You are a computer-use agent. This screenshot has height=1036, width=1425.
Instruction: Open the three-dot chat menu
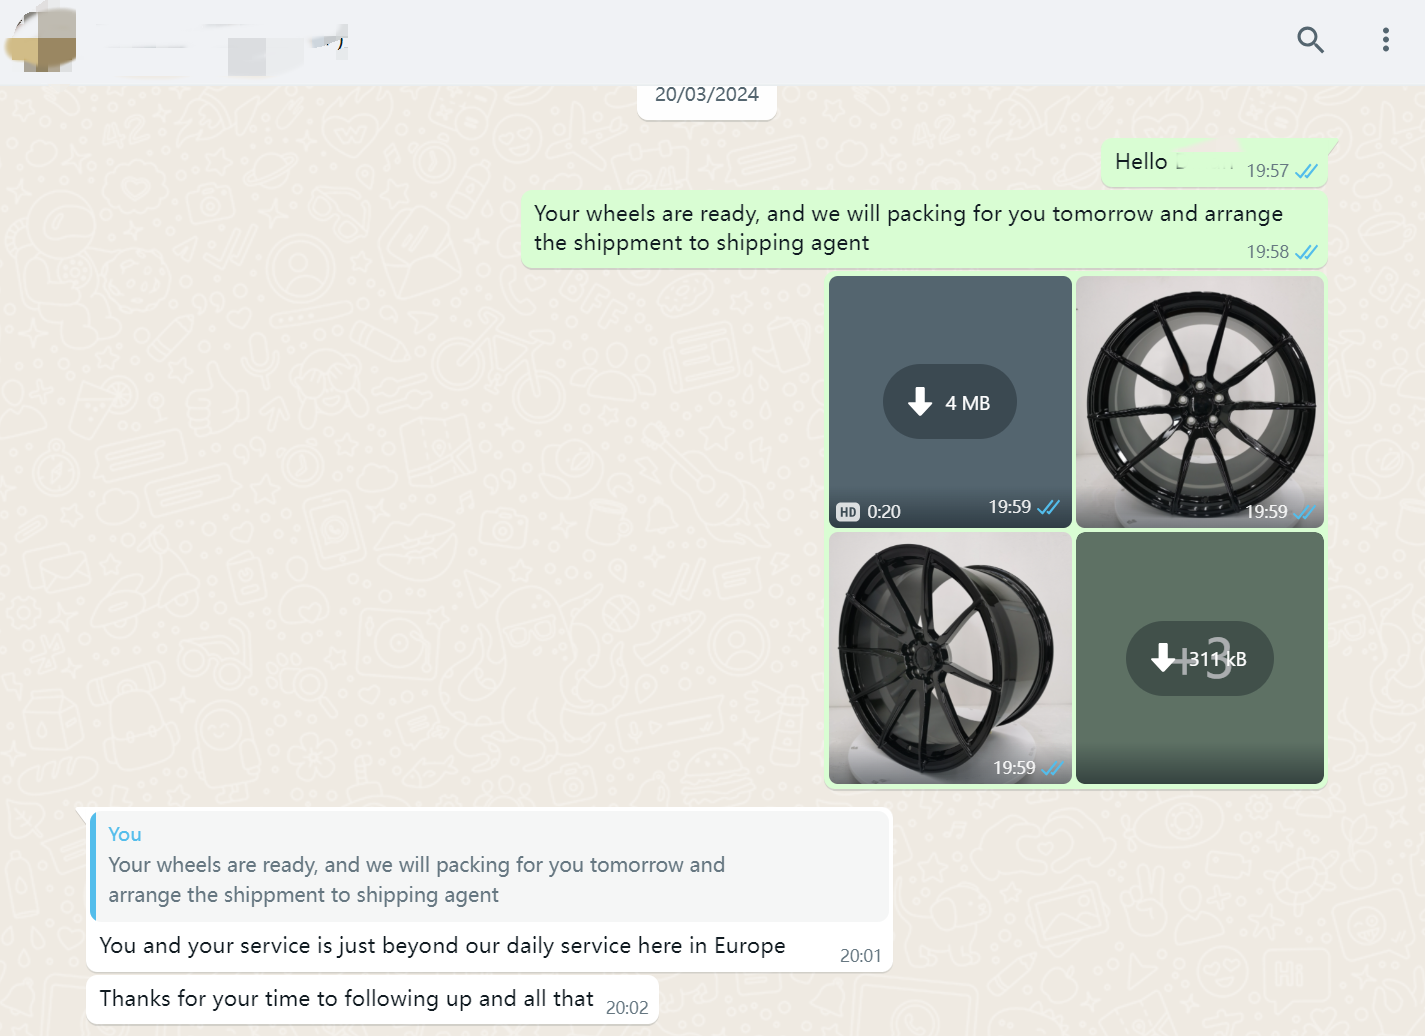pos(1385,40)
